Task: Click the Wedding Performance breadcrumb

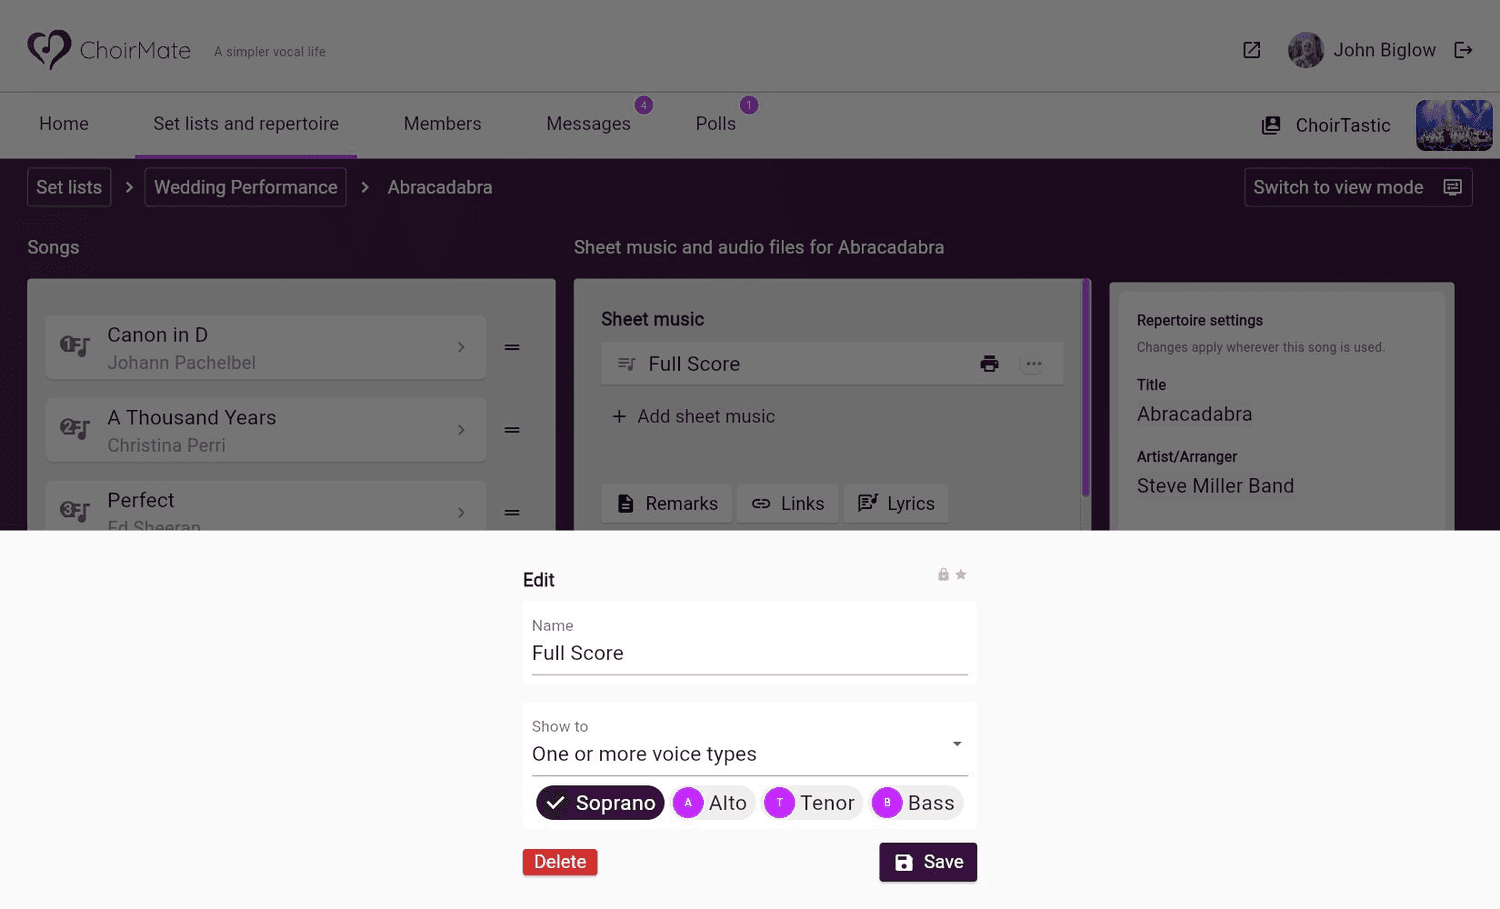Action: coord(246,187)
